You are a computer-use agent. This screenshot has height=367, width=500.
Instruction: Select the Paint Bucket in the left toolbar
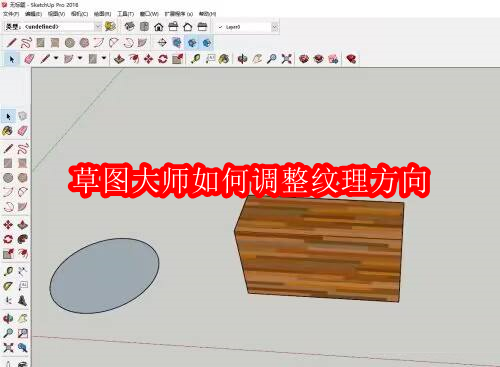[x=8, y=130]
